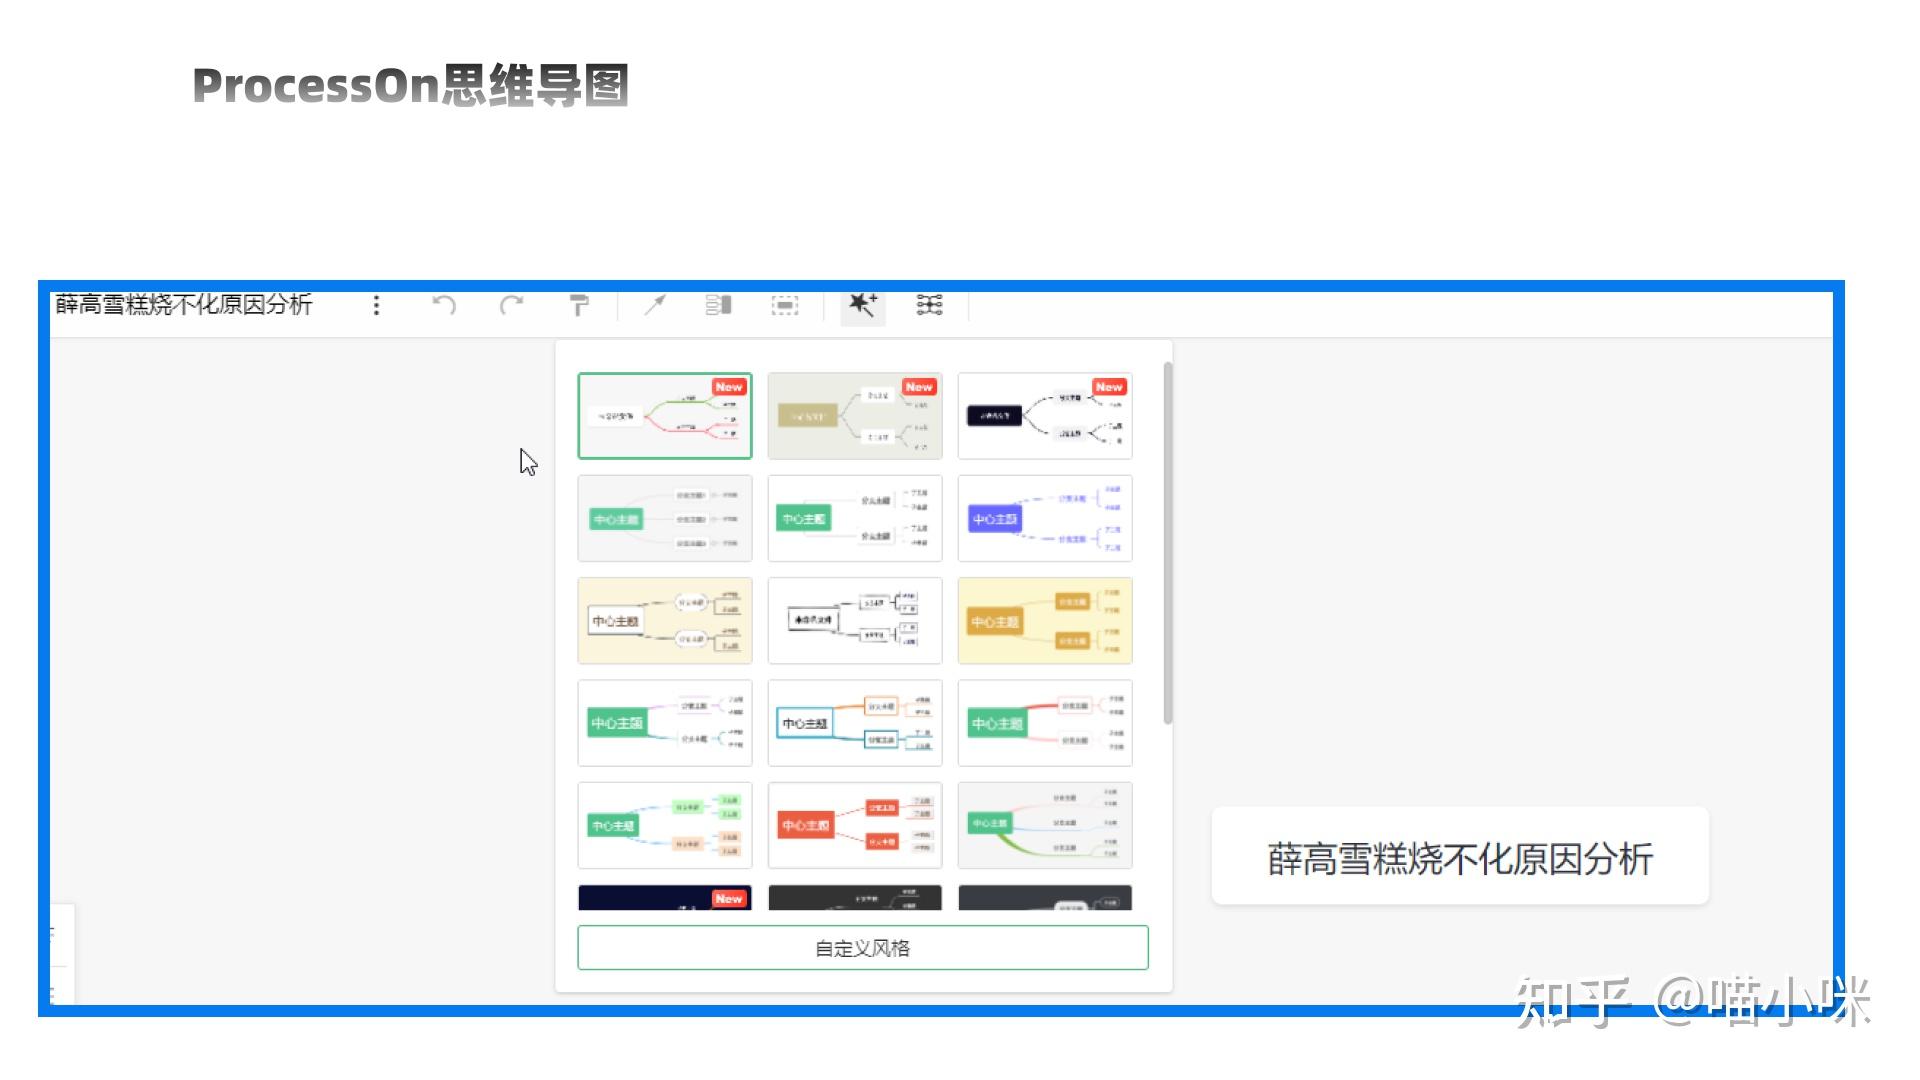Choose the black and white outline theme
Screen dimensions: 1920x1080
click(855, 621)
